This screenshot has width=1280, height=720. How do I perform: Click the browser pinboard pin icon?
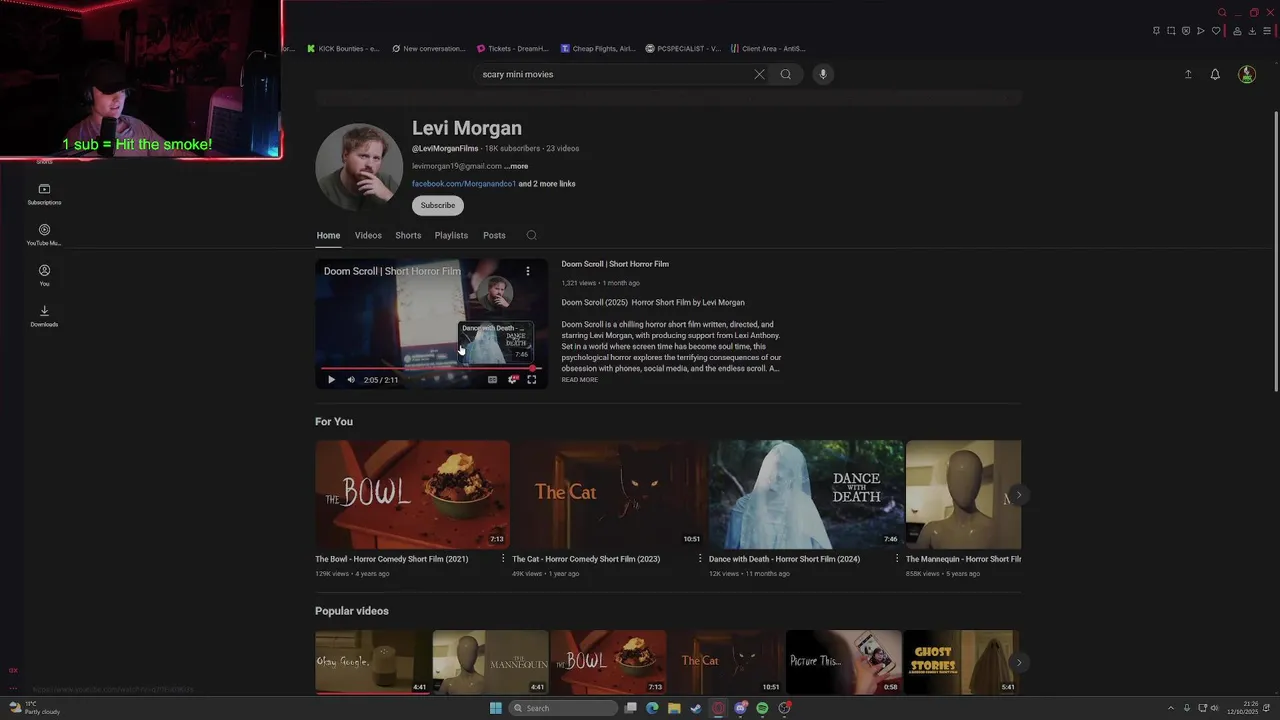pyautogui.click(x=1156, y=31)
